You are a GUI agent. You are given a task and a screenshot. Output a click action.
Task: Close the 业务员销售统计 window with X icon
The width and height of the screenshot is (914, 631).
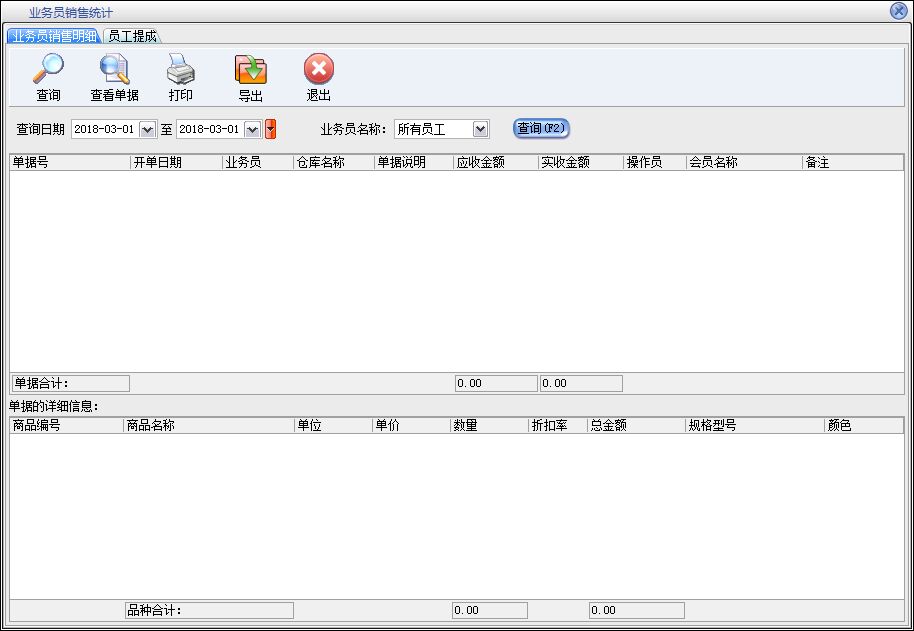(x=898, y=11)
